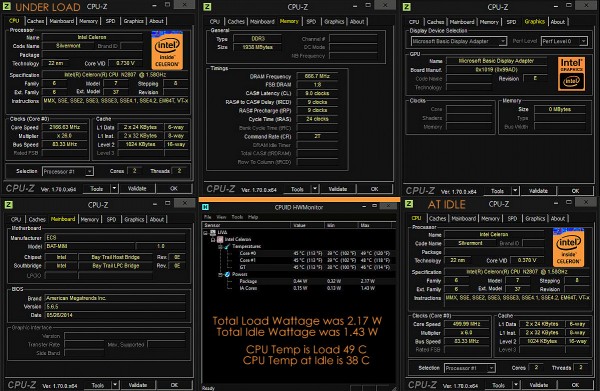Open the Tools dropdown arrow in Graphics window

point(515,191)
